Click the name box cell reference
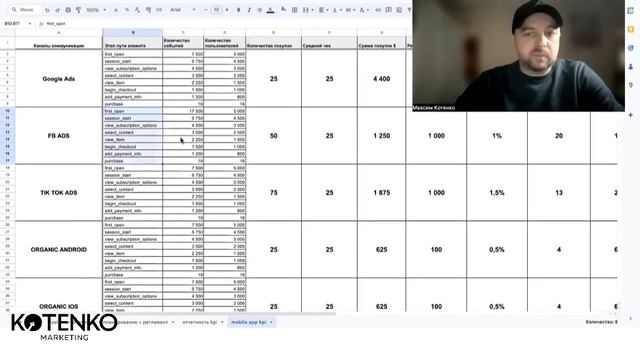640x360 pixels. tap(12, 24)
